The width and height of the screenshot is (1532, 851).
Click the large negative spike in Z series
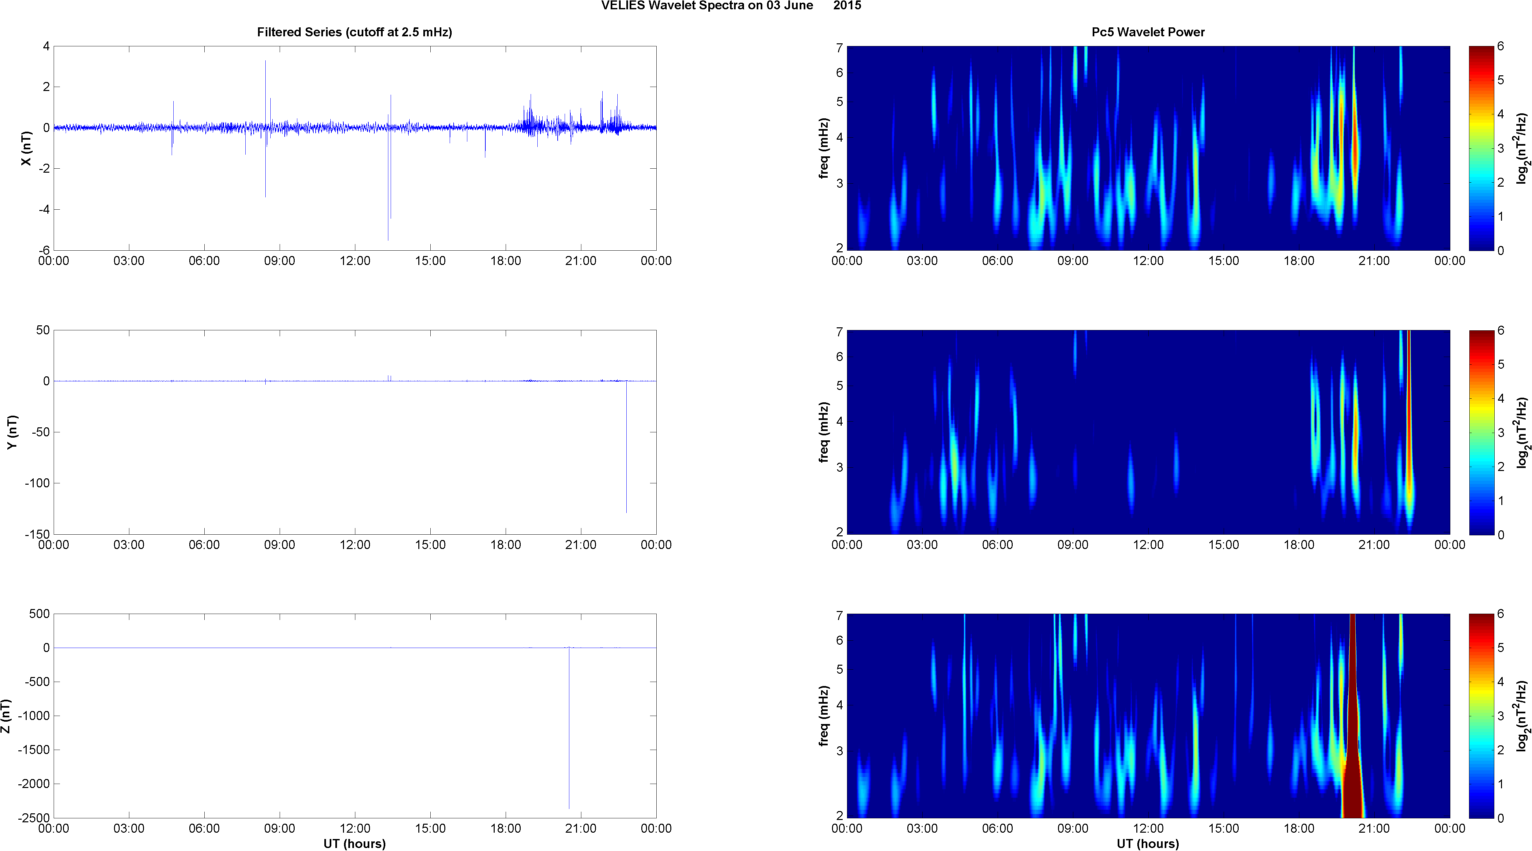(x=569, y=730)
